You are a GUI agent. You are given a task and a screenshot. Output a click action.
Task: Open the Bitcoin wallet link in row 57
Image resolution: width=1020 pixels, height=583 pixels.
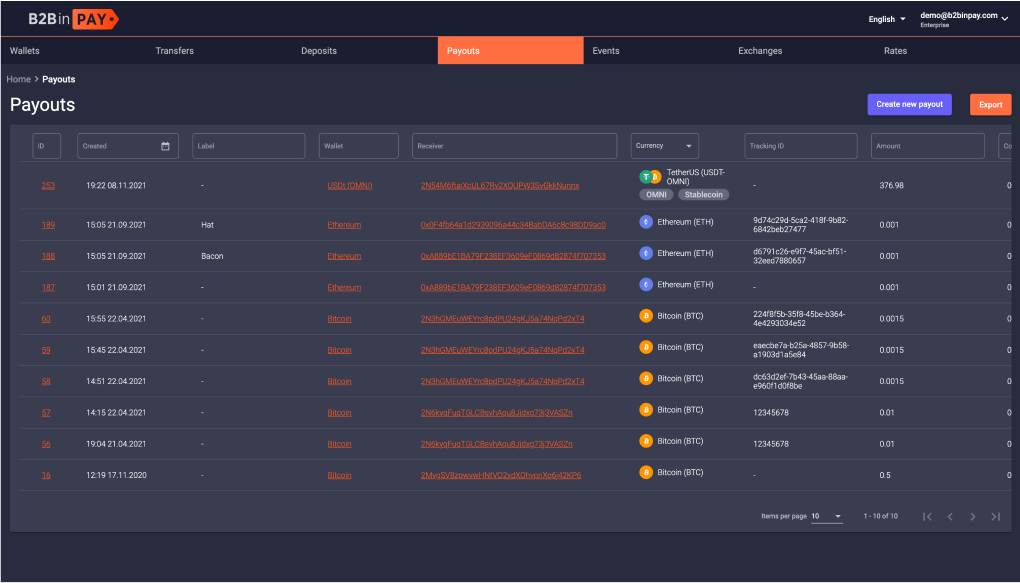click(339, 413)
